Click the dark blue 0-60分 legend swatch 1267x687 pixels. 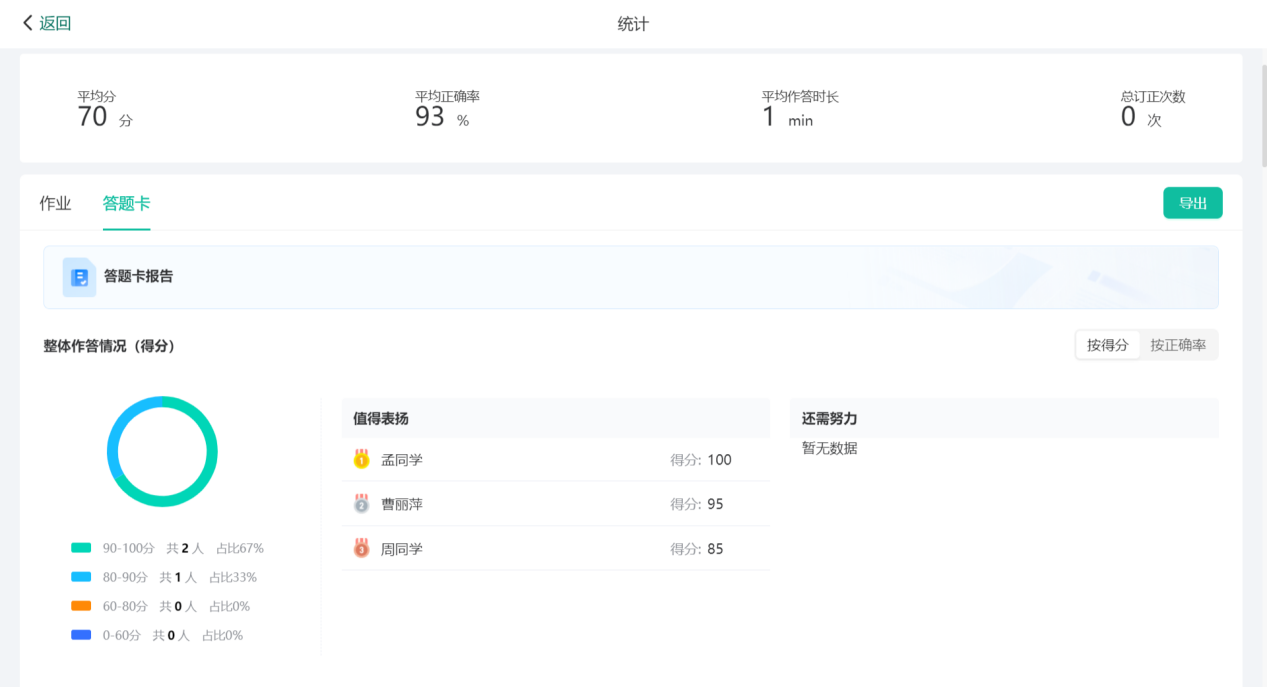tap(81, 635)
